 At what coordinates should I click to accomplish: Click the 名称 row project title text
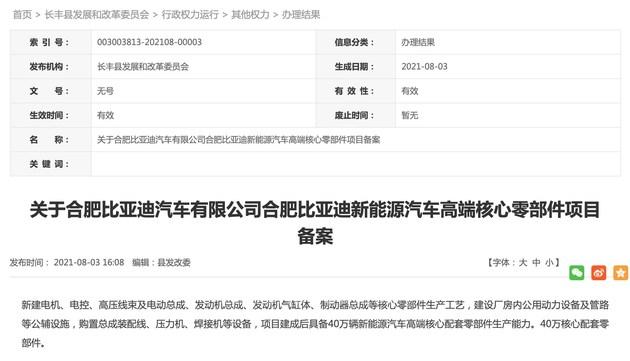[x=238, y=140]
